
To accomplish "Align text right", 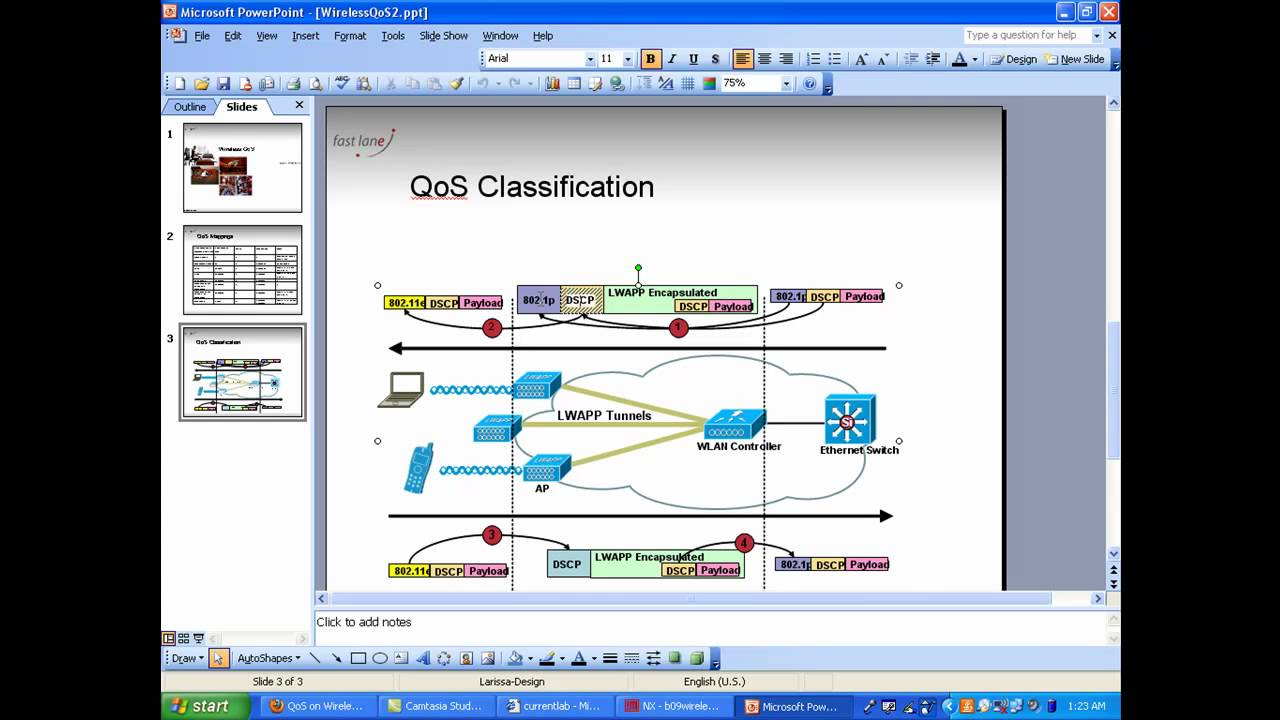I will [x=786, y=59].
